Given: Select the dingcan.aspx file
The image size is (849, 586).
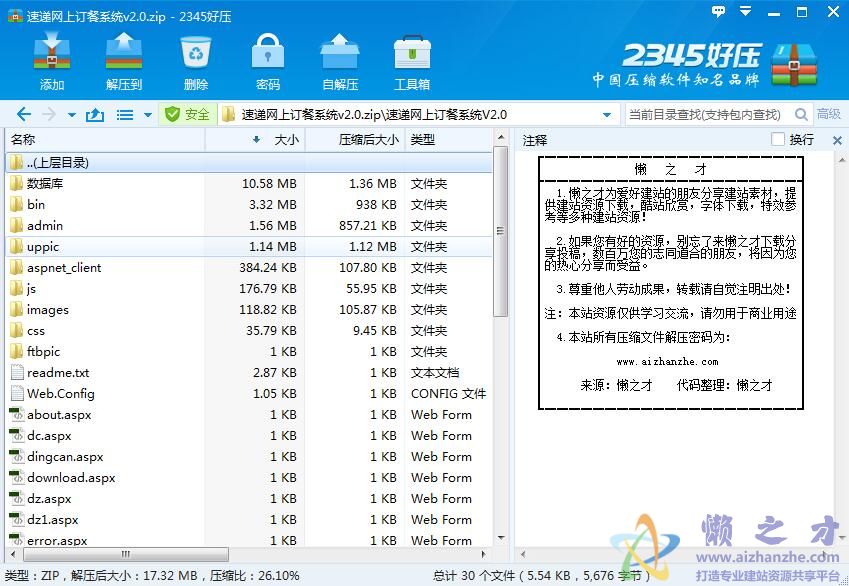Looking at the screenshot, I should tap(57, 457).
